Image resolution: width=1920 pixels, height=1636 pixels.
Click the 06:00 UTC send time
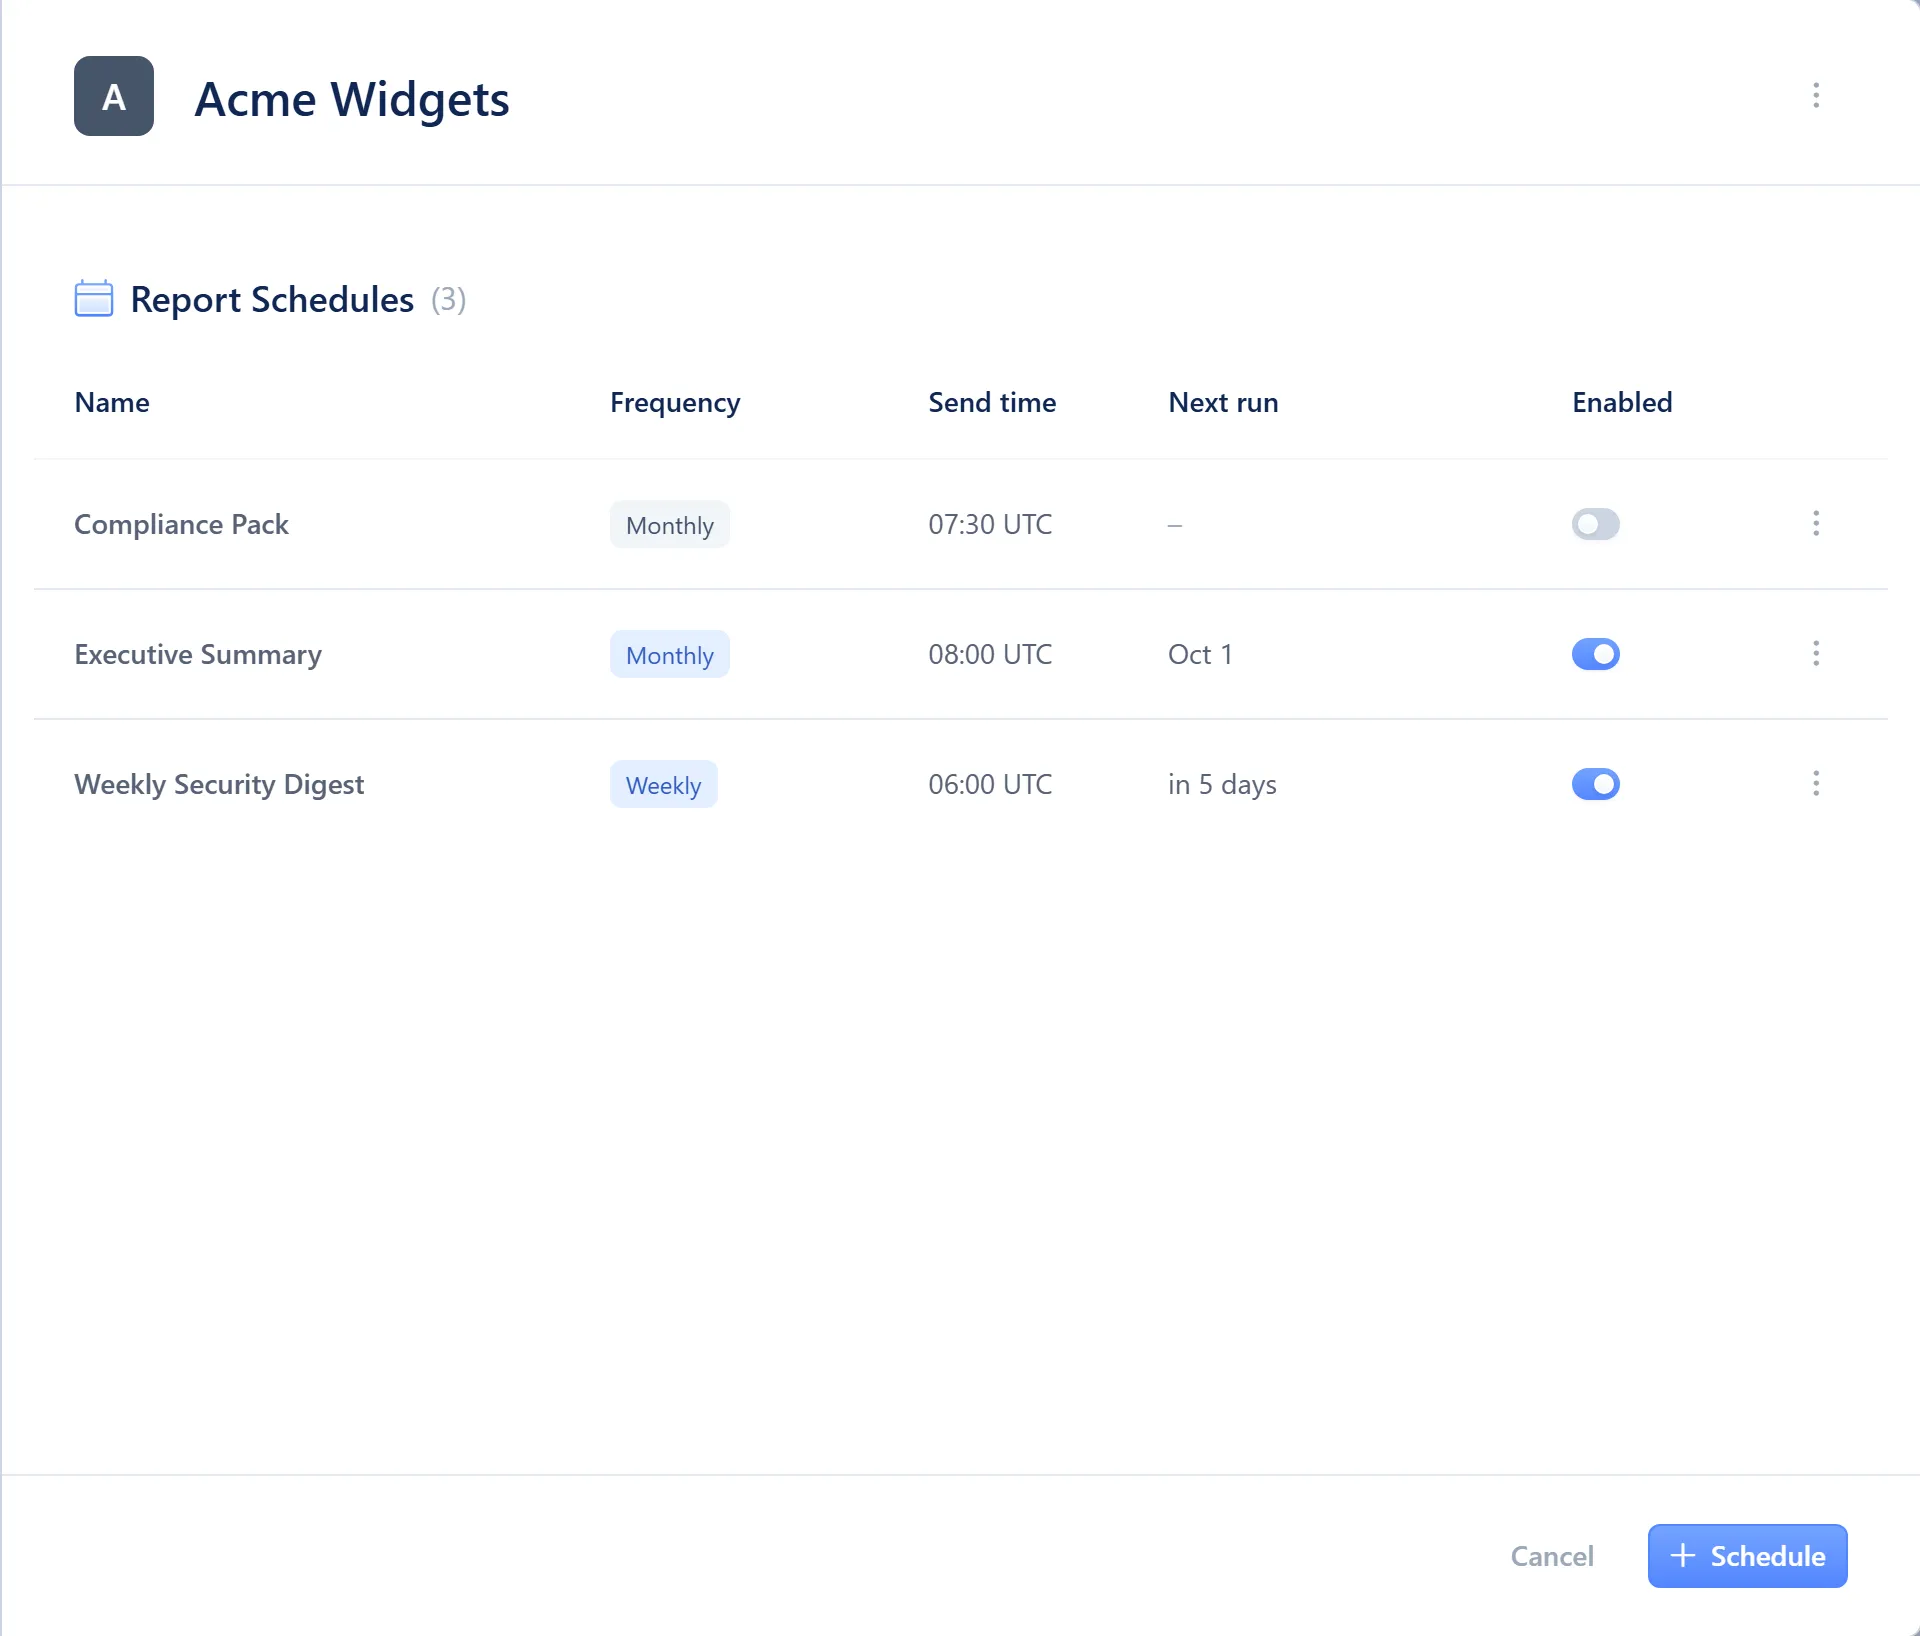990,784
